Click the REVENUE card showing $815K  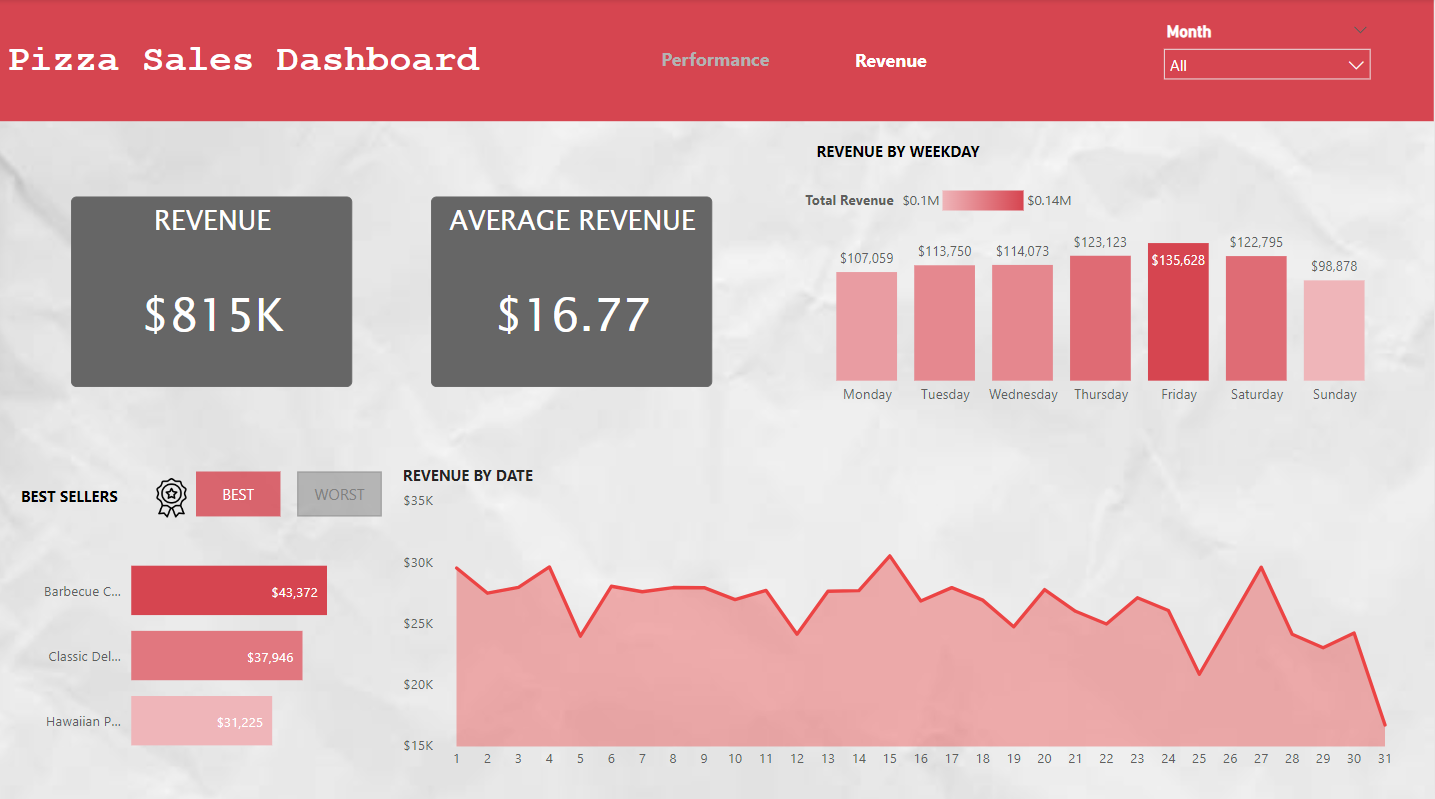211,291
